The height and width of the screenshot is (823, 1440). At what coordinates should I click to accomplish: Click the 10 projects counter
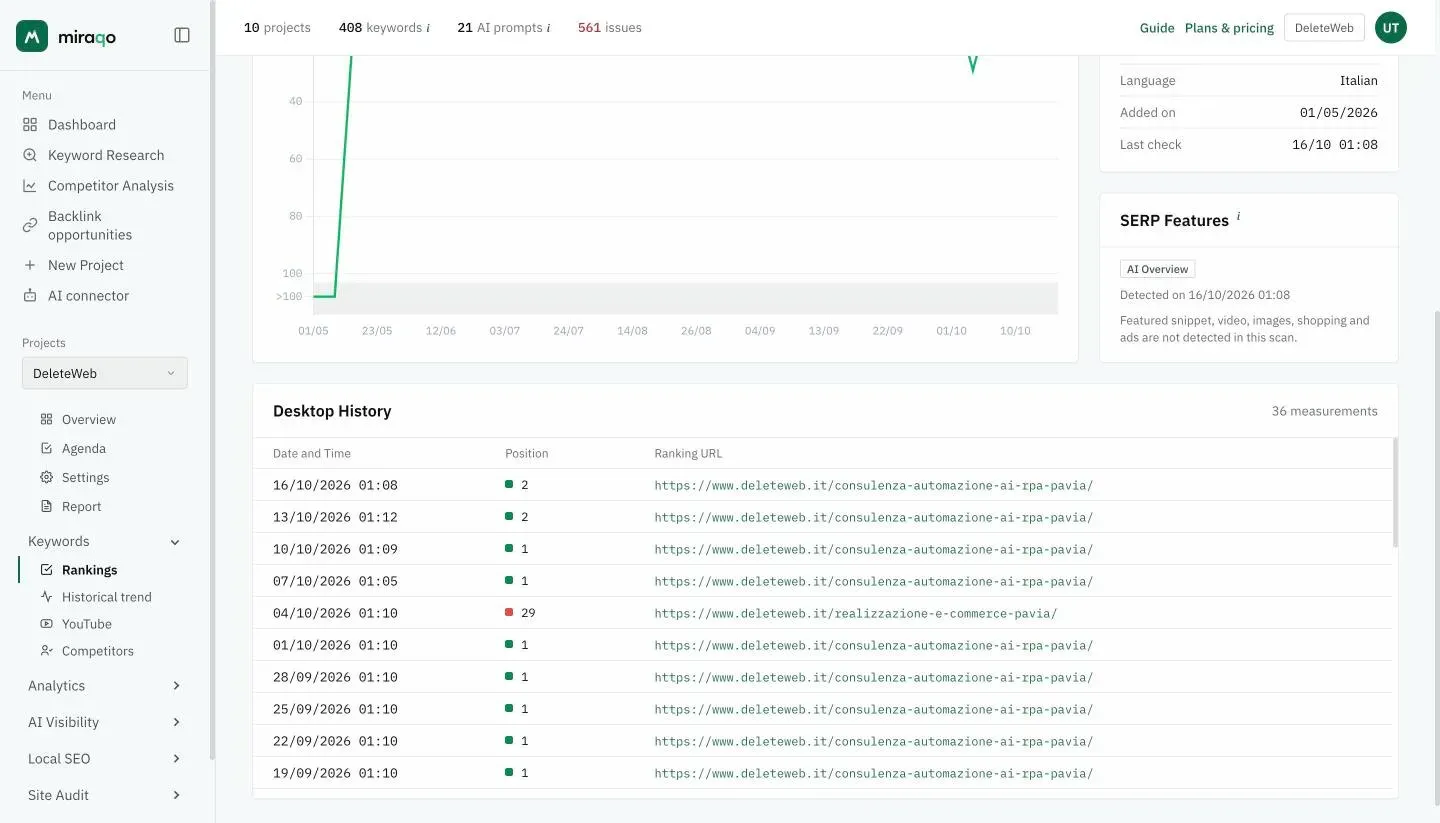click(x=277, y=28)
